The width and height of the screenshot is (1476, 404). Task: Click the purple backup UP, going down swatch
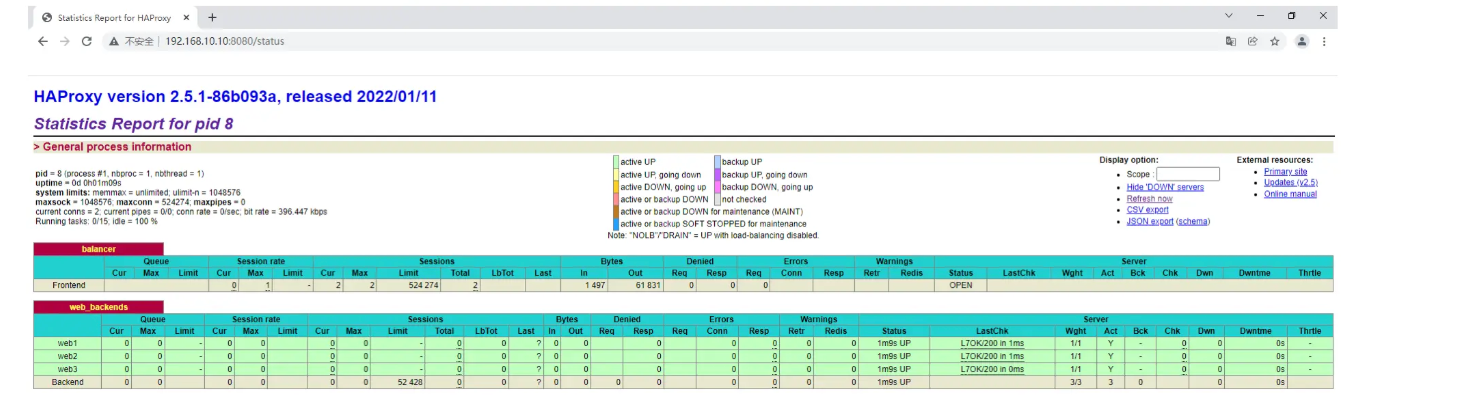coord(718,174)
